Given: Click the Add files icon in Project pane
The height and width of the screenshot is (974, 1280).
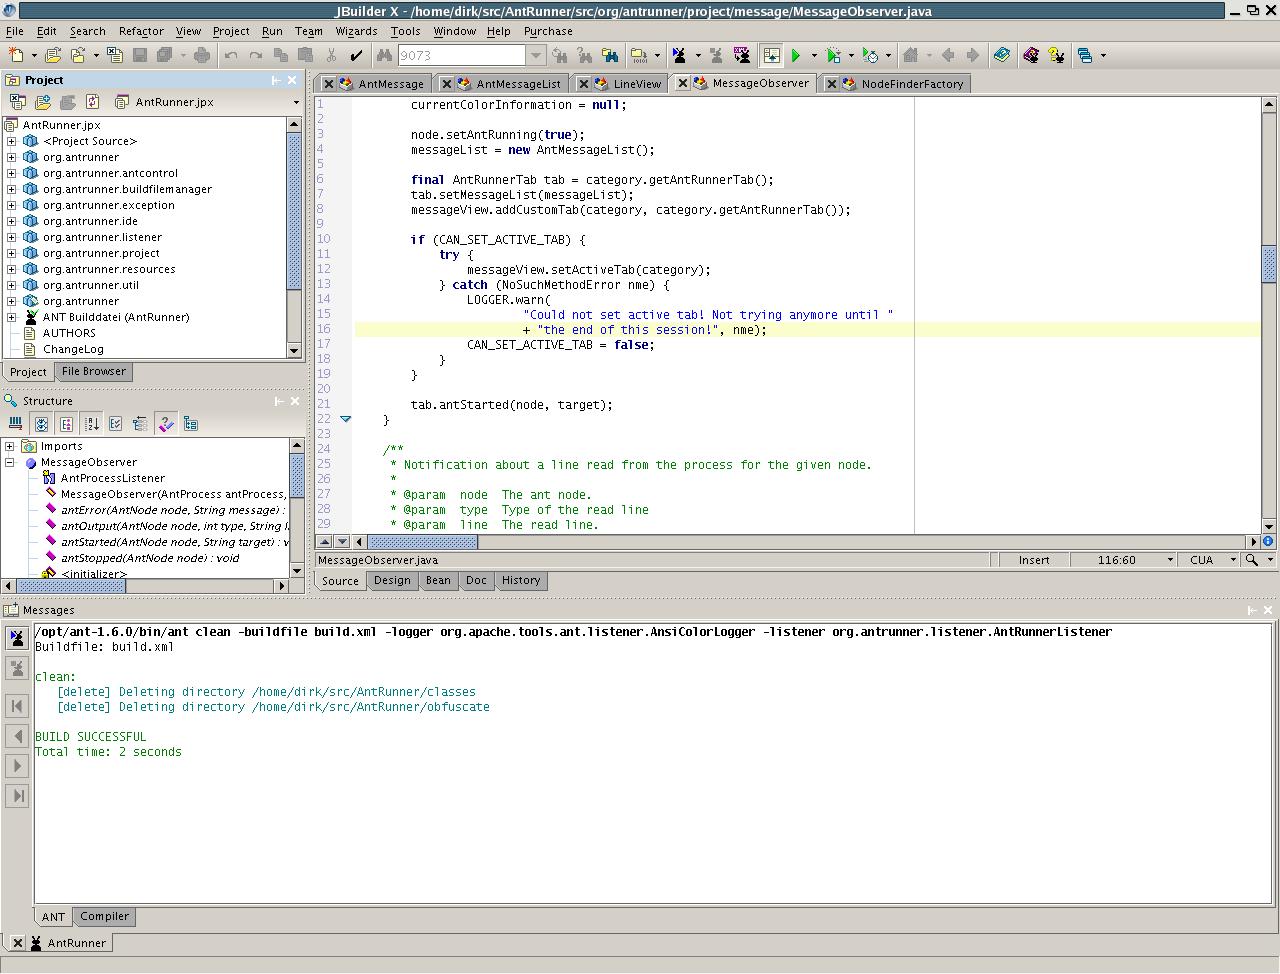Looking at the screenshot, I should click(43, 102).
